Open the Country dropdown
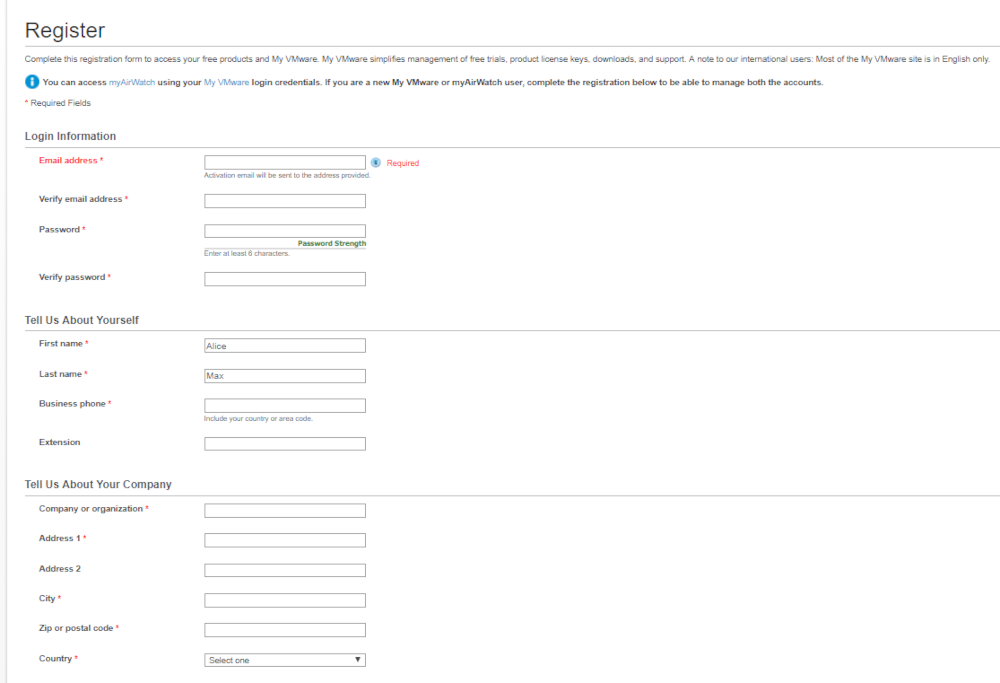 coord(285,660)
